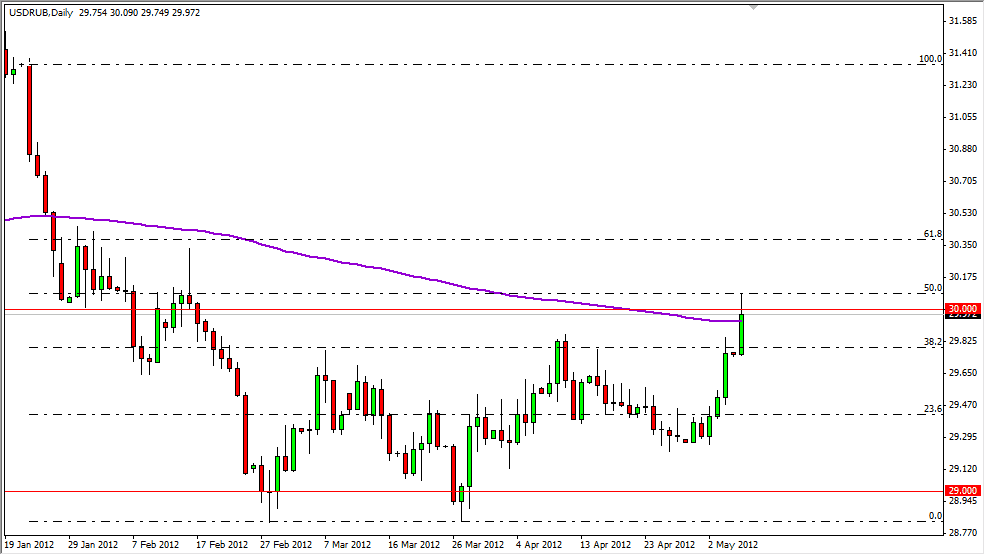Click the 0.0 Fibonacci level label

(x=935, y=516)
